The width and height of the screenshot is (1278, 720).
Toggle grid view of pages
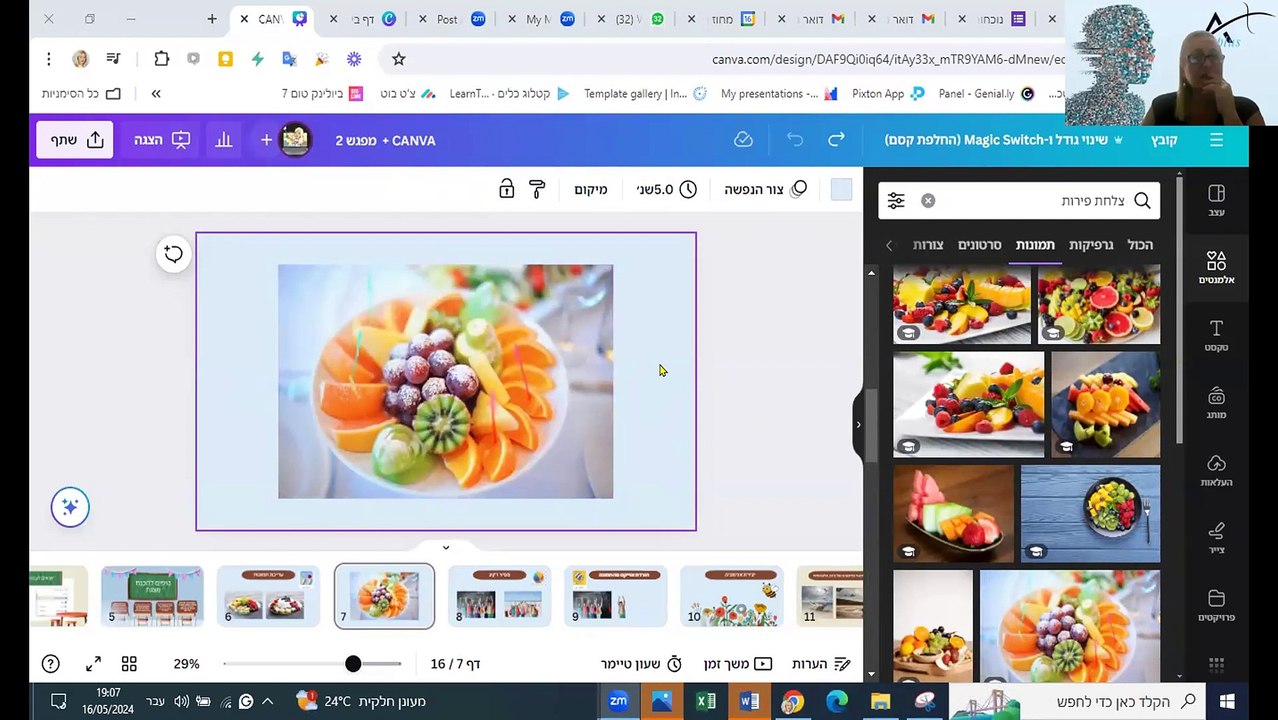click(x=129, y=664)
